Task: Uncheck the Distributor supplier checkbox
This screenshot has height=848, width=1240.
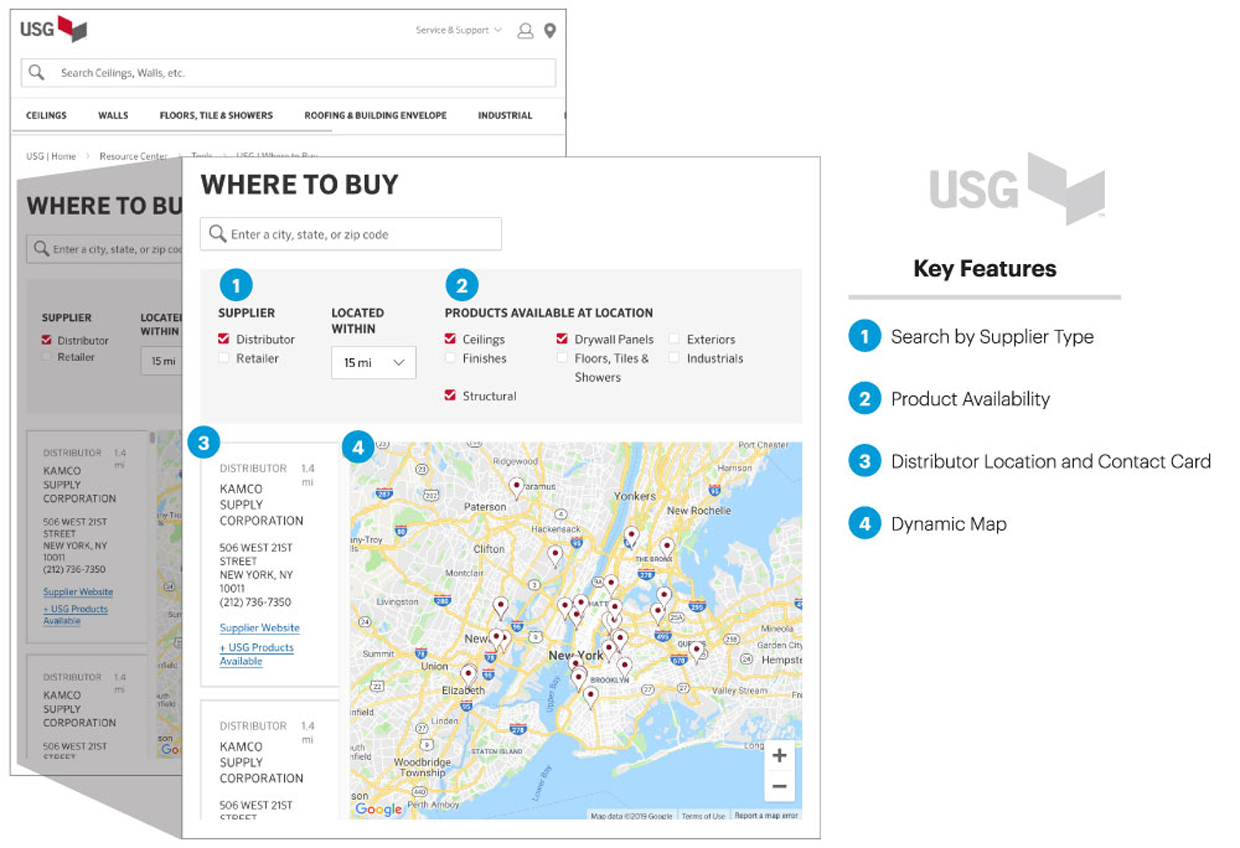Action: pos(224,338)
